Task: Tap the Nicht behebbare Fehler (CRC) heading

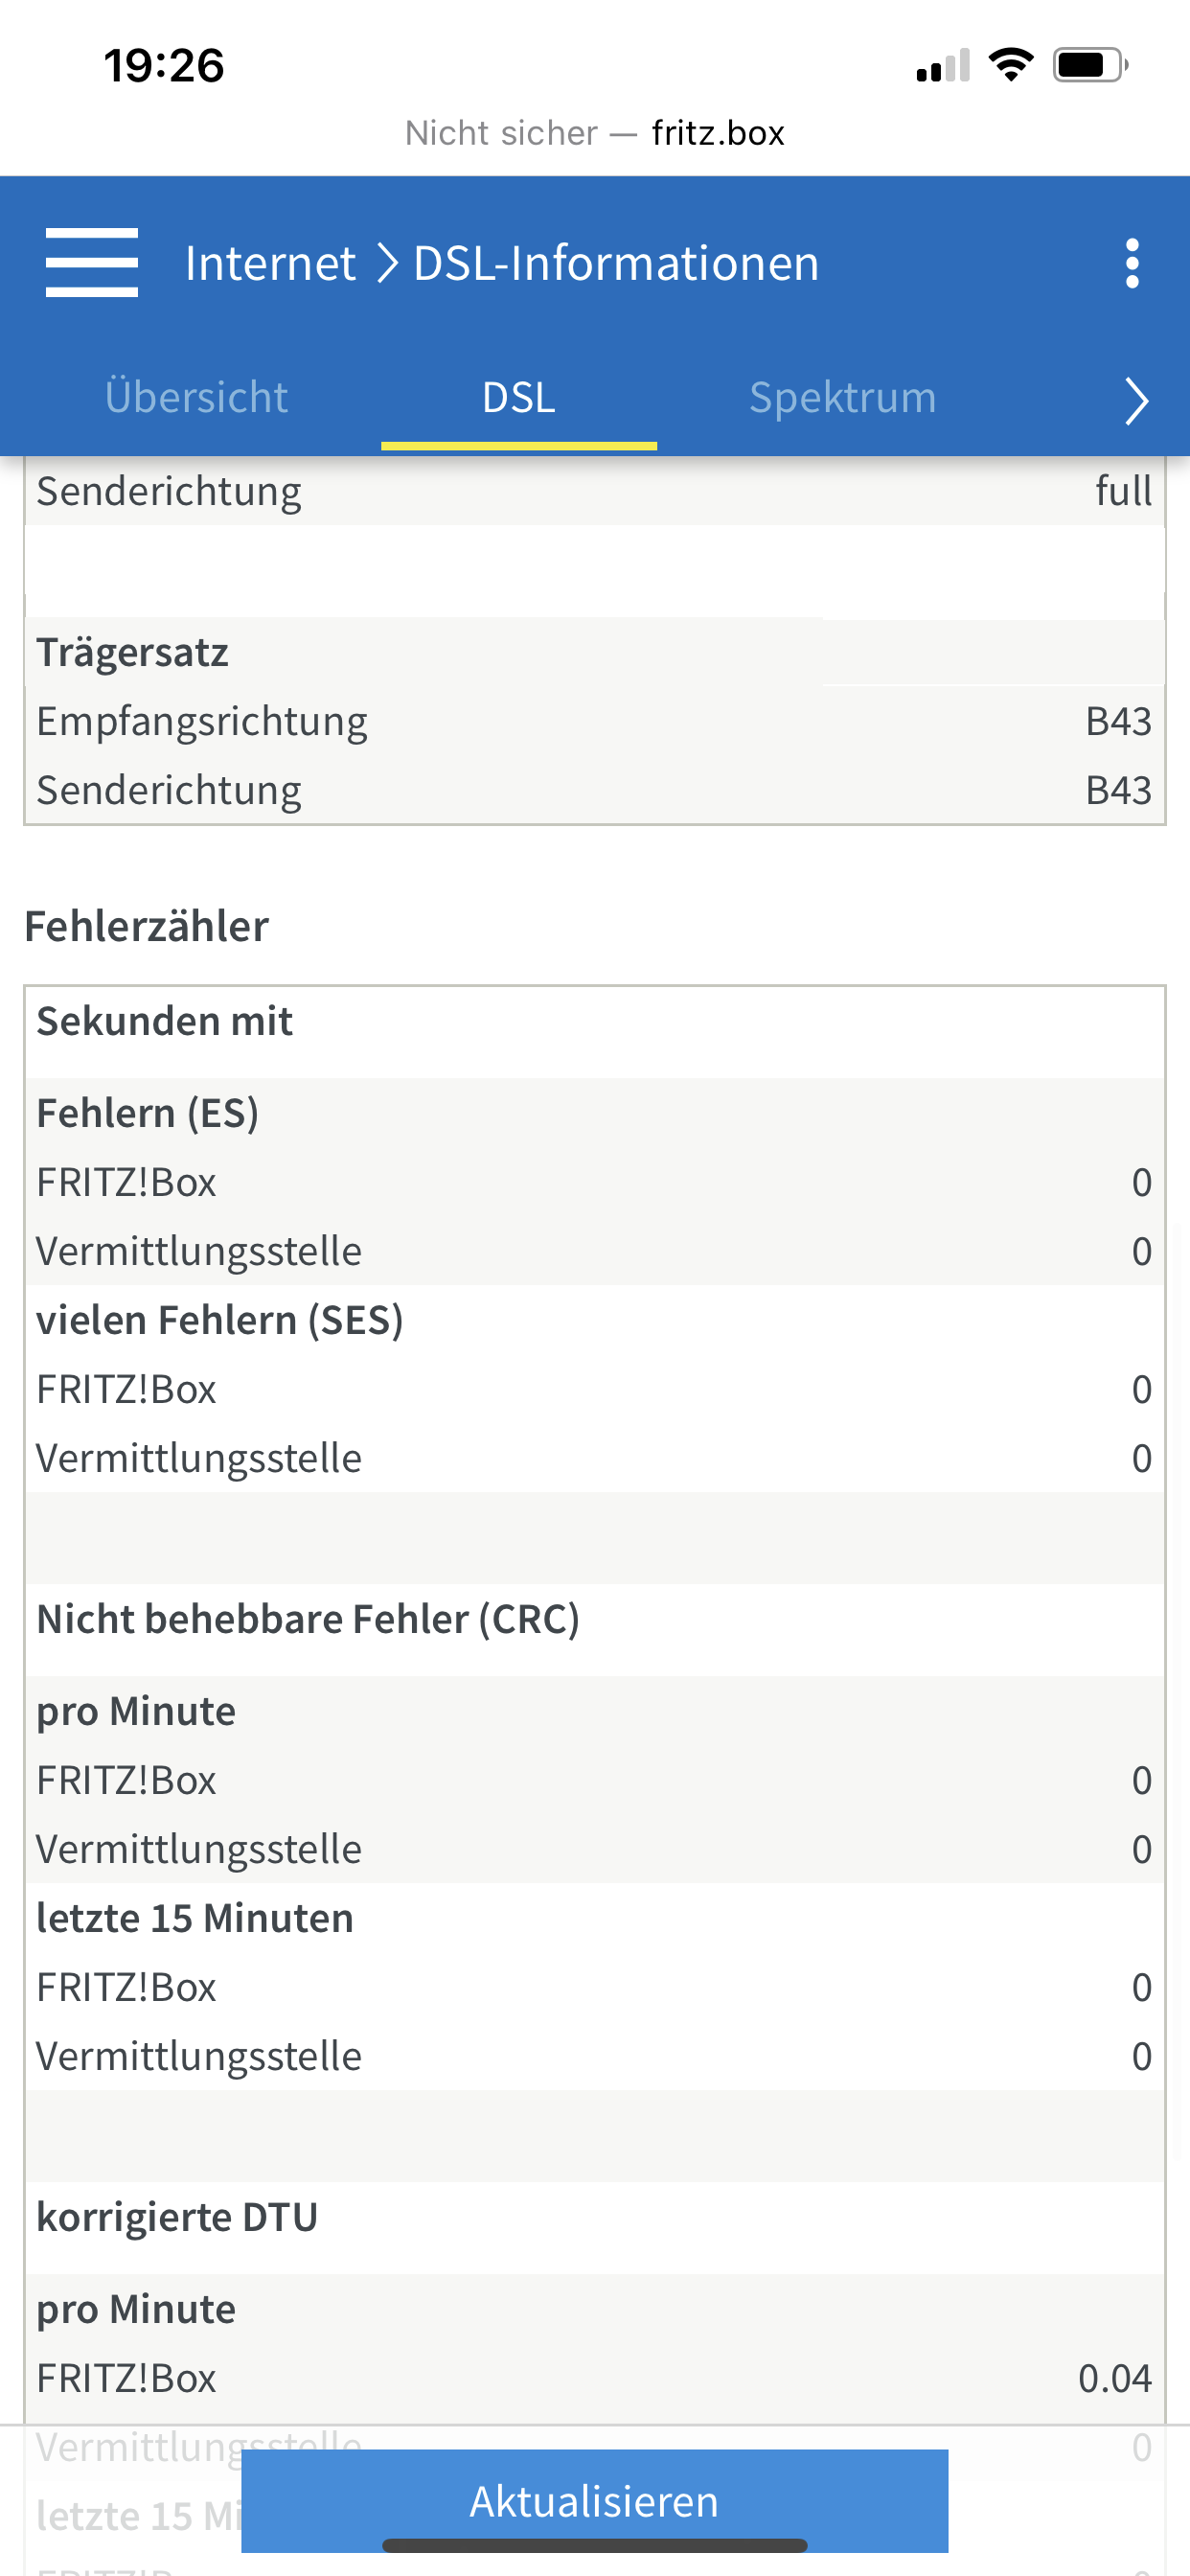Action: coord(308,1619)
